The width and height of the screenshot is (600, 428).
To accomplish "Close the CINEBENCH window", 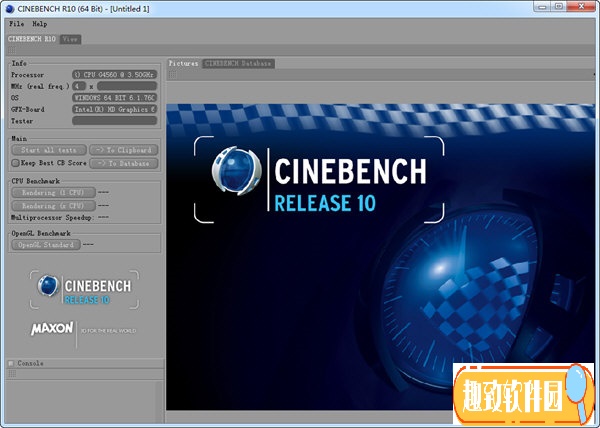I will point(582,7).
